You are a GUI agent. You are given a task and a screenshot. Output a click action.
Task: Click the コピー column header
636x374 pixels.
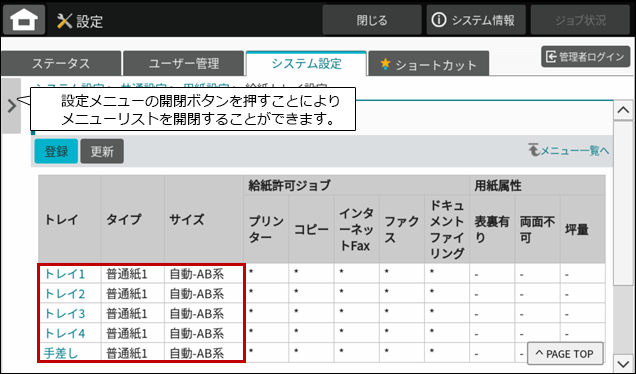pos(311,229)
